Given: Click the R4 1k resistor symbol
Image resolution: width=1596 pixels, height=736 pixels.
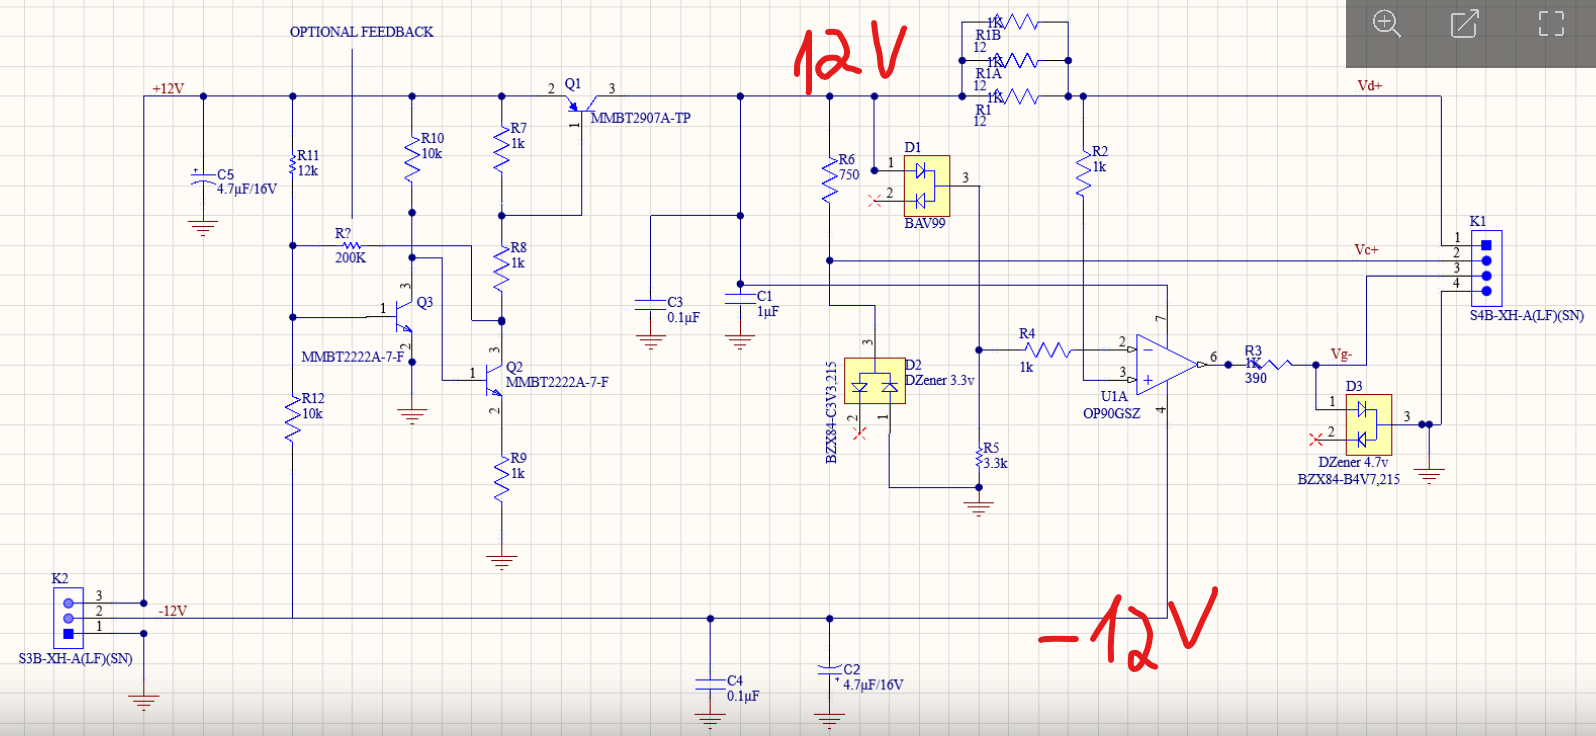Looking at the screenshot, I should point(1048,350).
